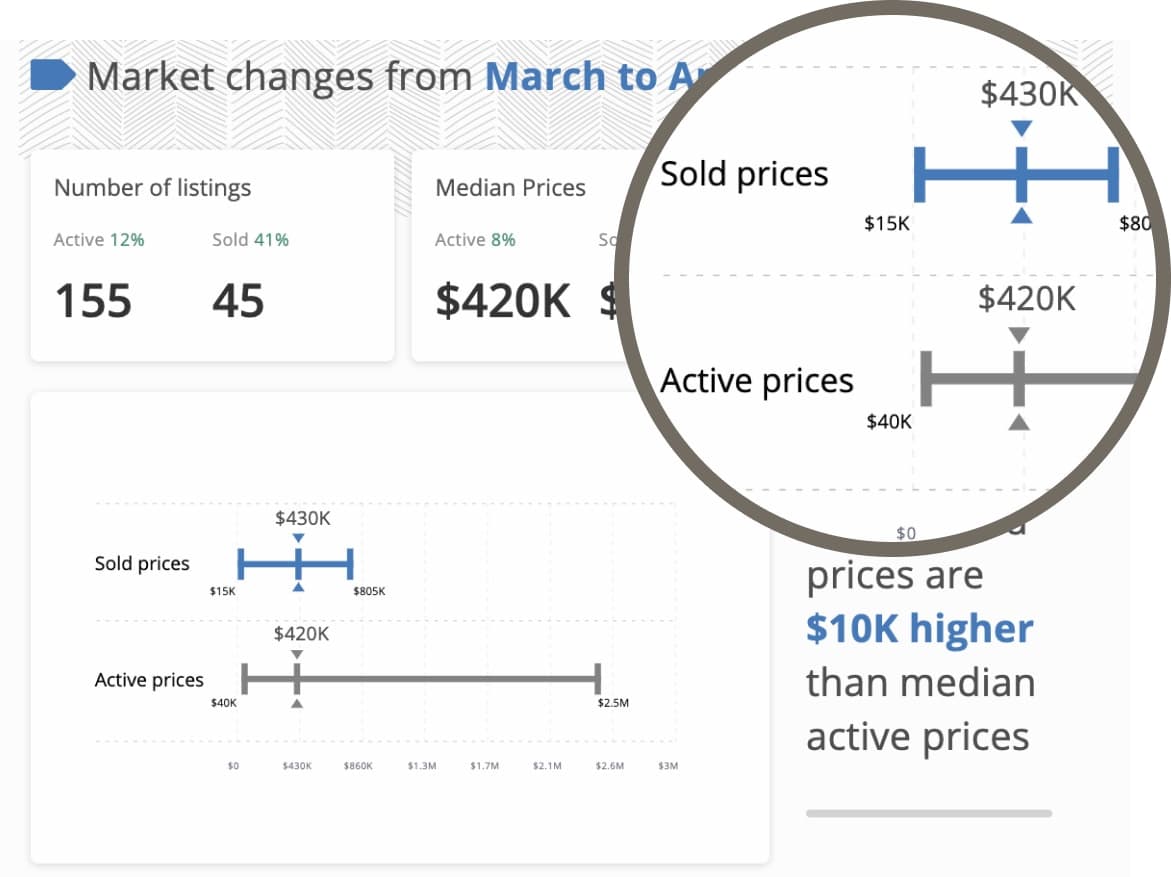Click the 155 active listings count

point(93,301)
